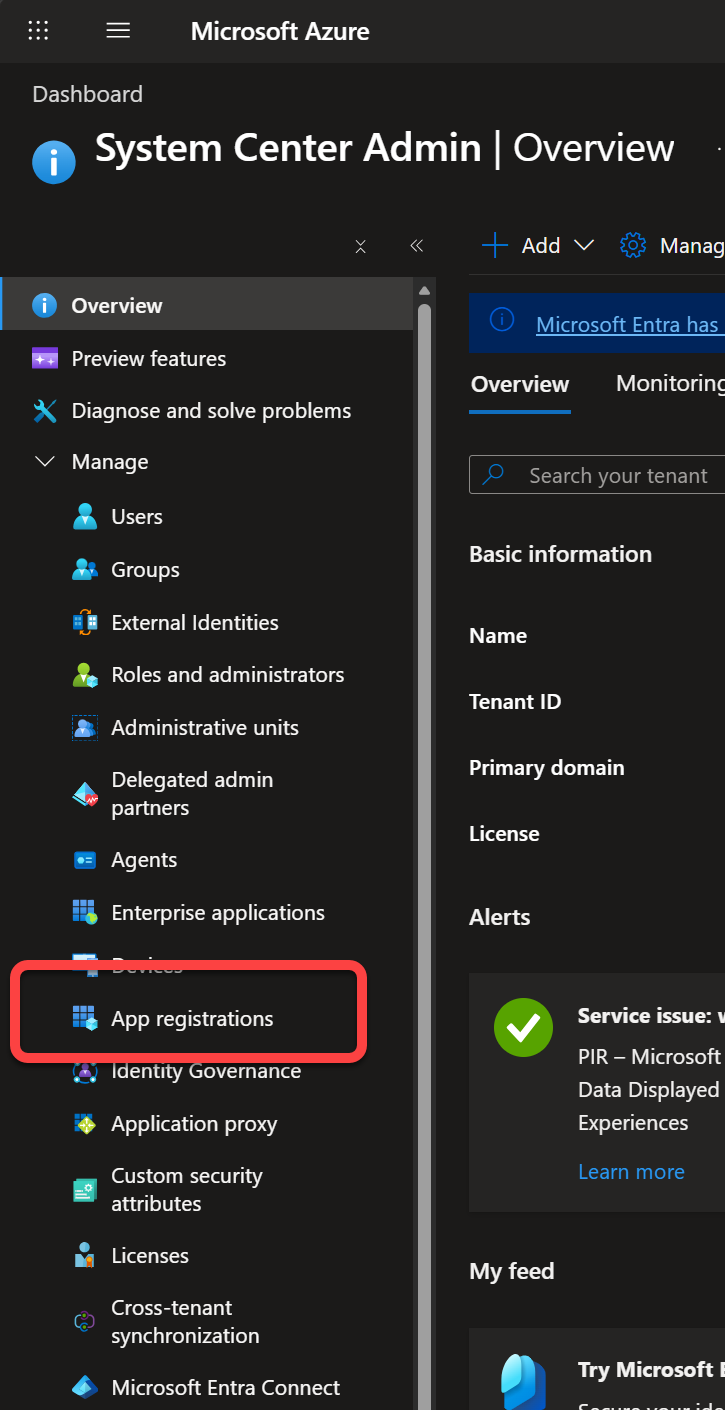Click the Custom security attributes icon
Viewport: 725px width, 1410px height.
(85, 1190)
